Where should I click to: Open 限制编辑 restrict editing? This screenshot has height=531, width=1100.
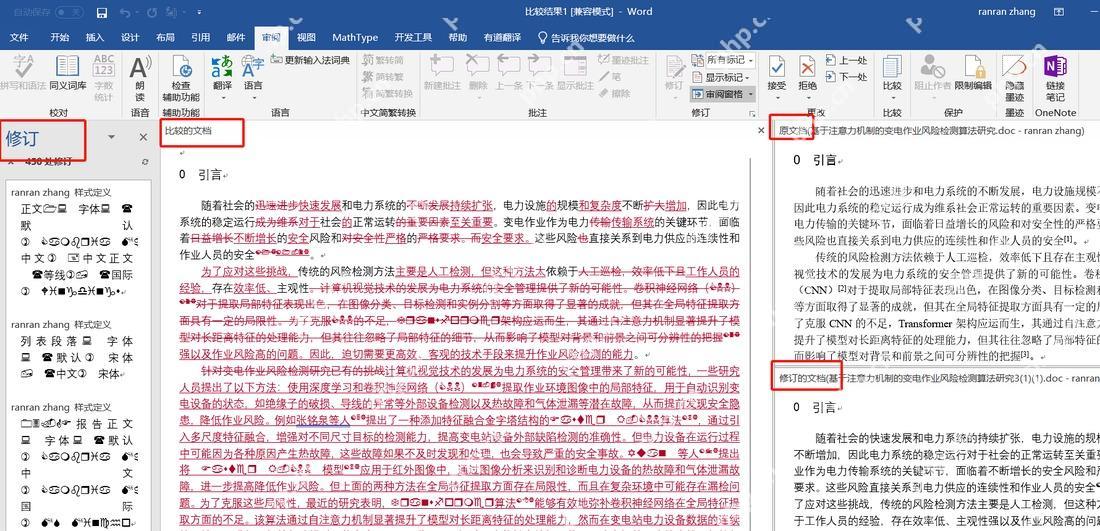(x=972, y=74)
